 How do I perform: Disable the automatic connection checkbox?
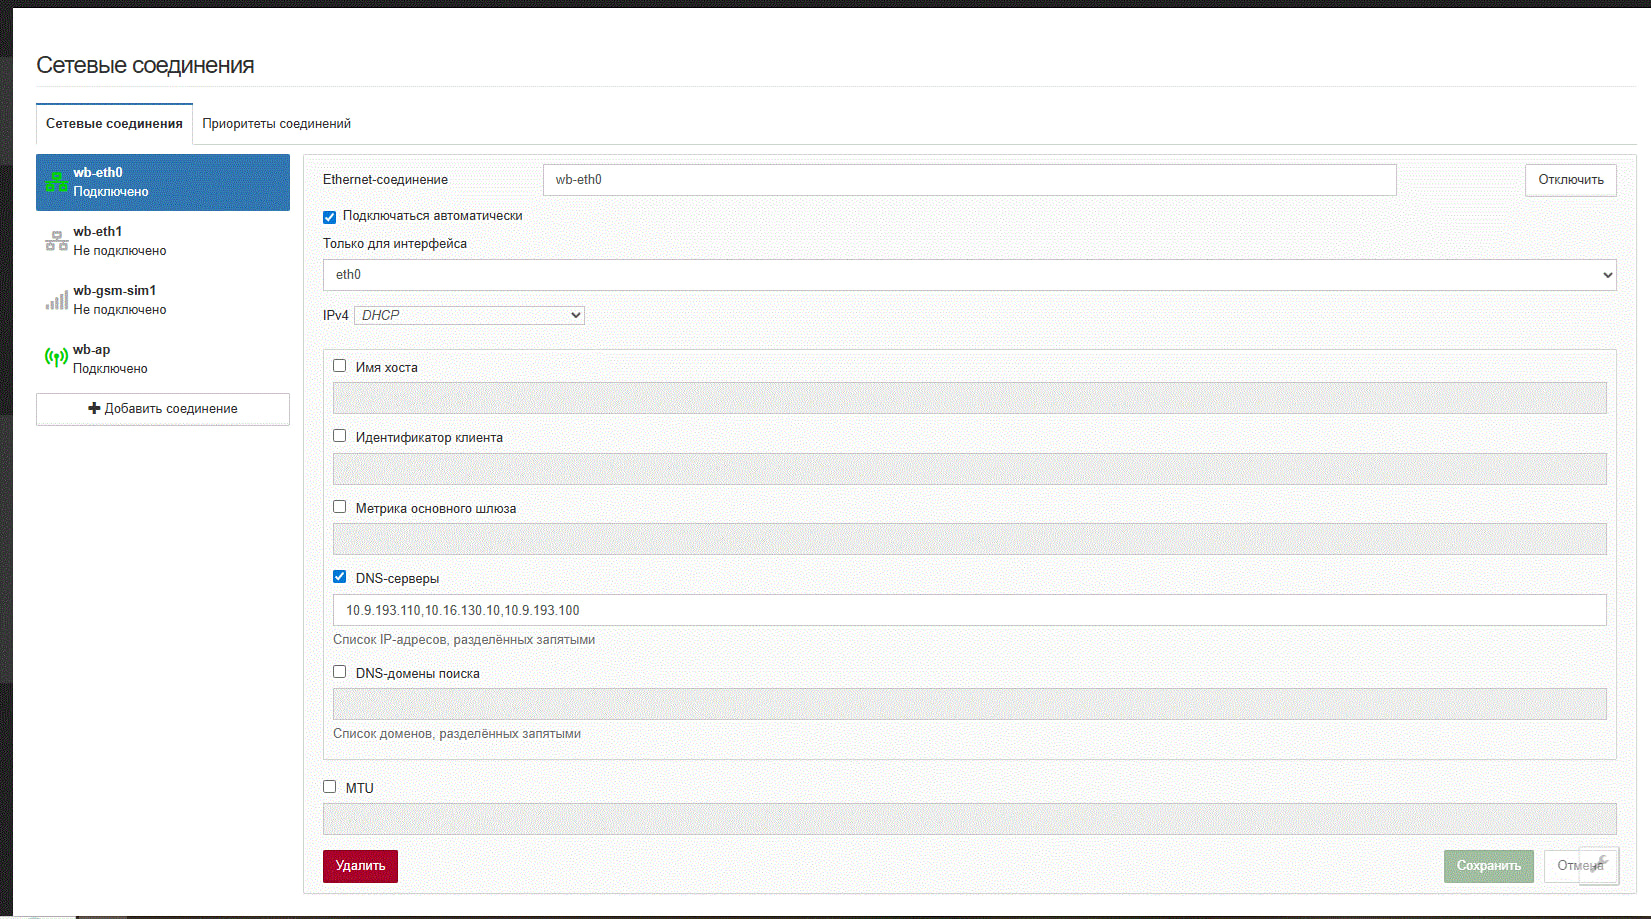(330, 217)
